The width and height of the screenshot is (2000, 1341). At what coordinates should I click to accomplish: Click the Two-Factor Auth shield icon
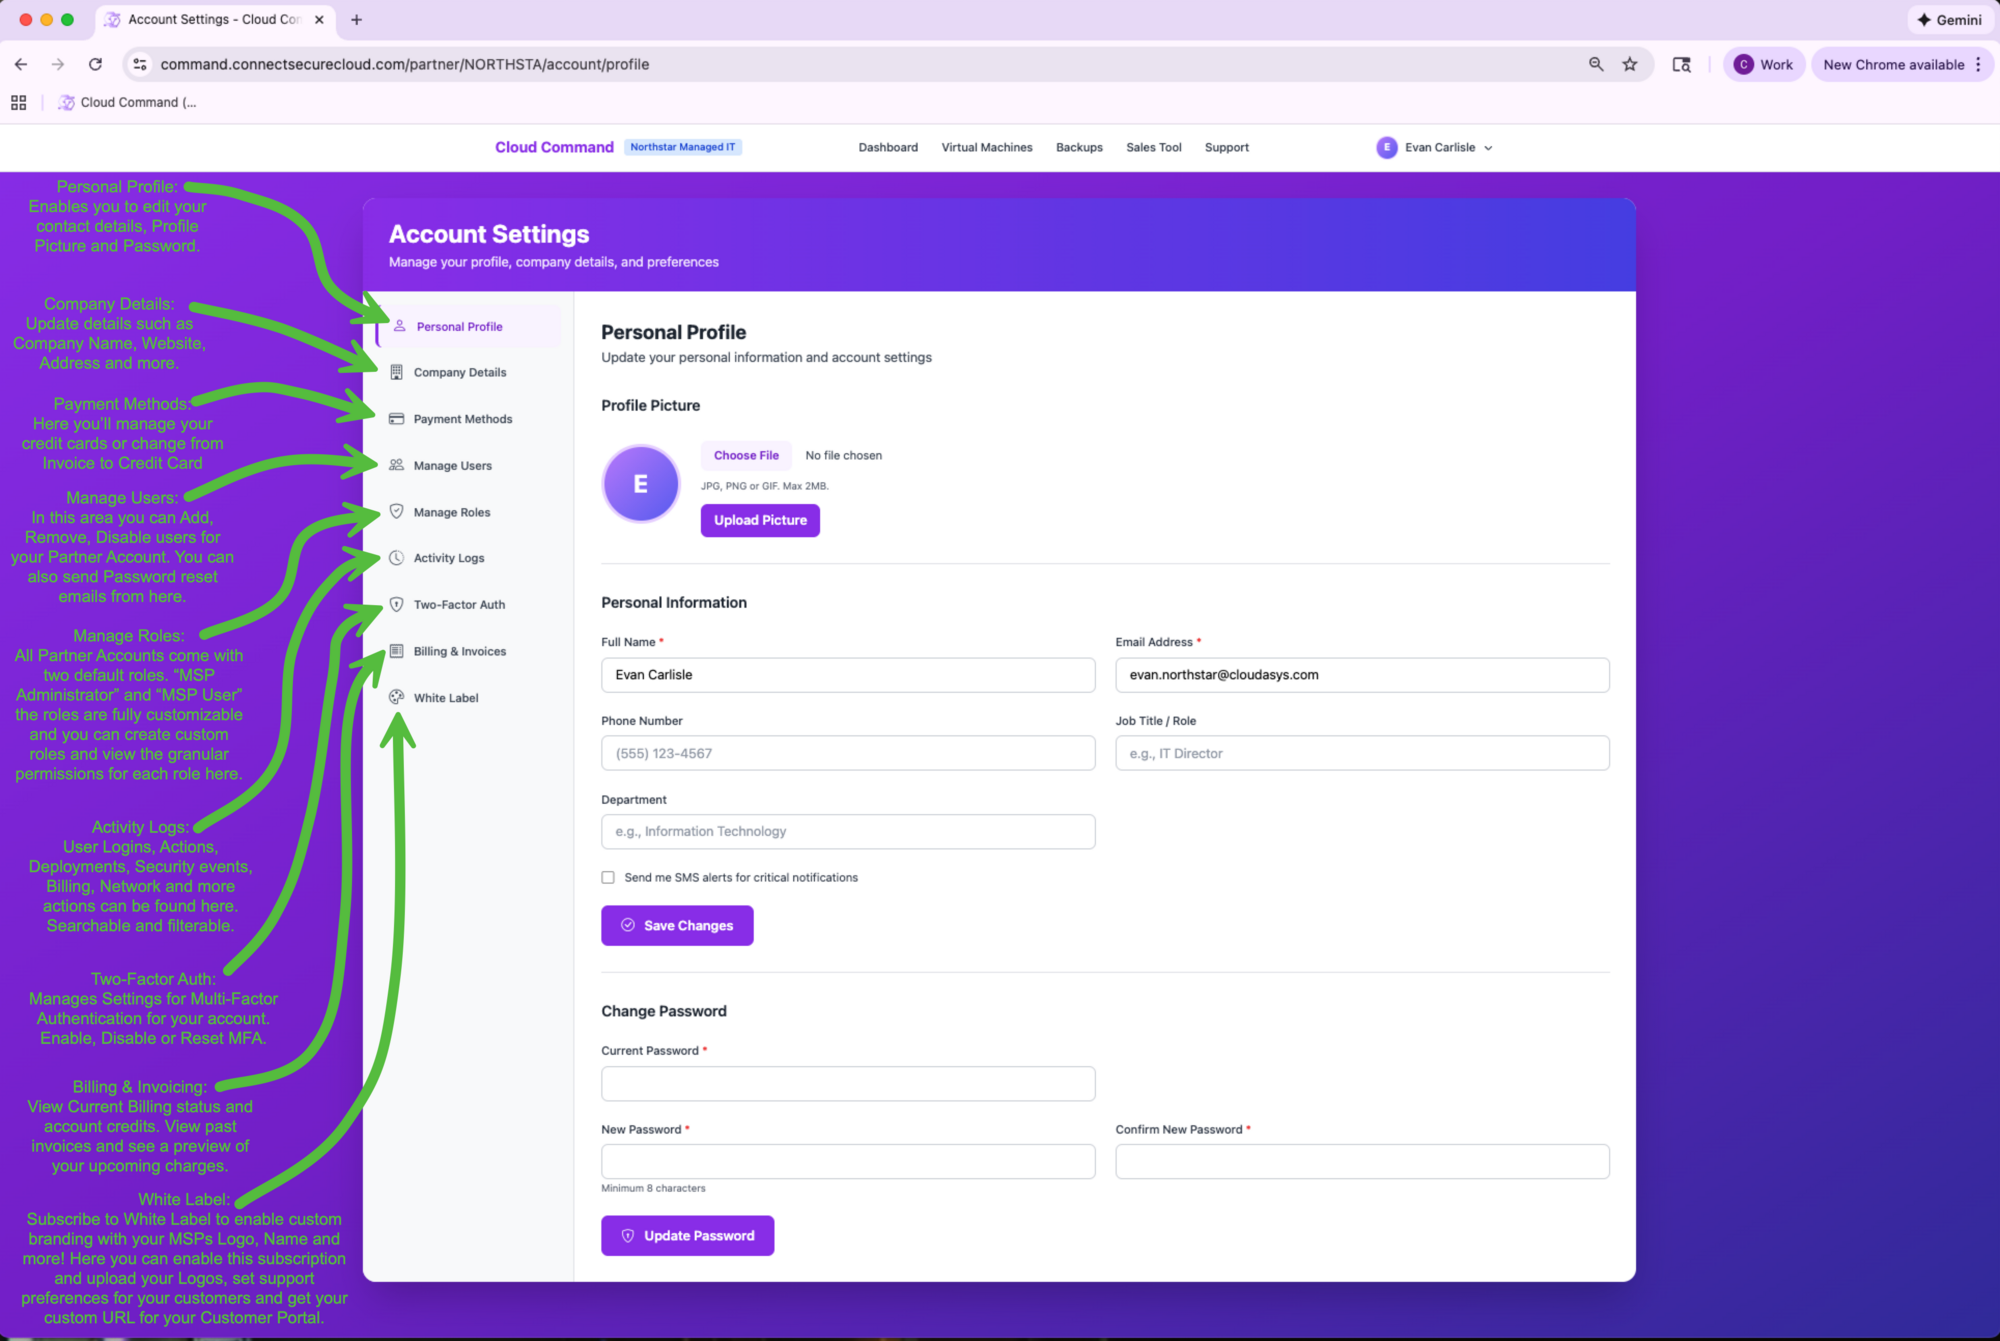pyautogui.click(x=396, y=604)
